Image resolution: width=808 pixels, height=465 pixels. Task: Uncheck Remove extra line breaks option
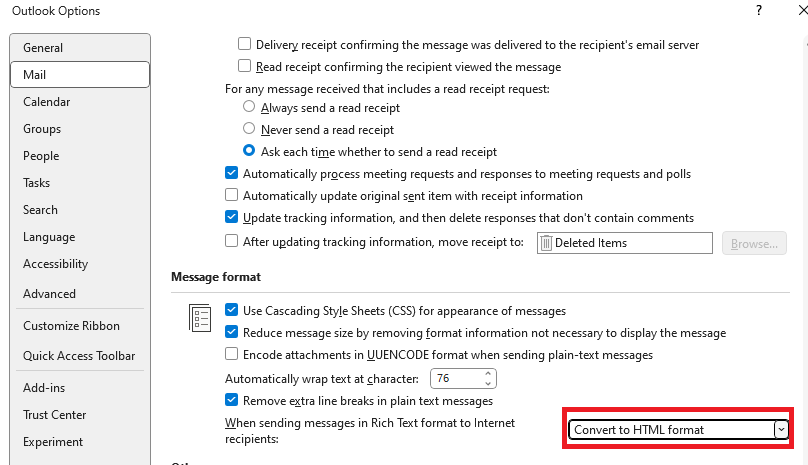click(231, 400)
